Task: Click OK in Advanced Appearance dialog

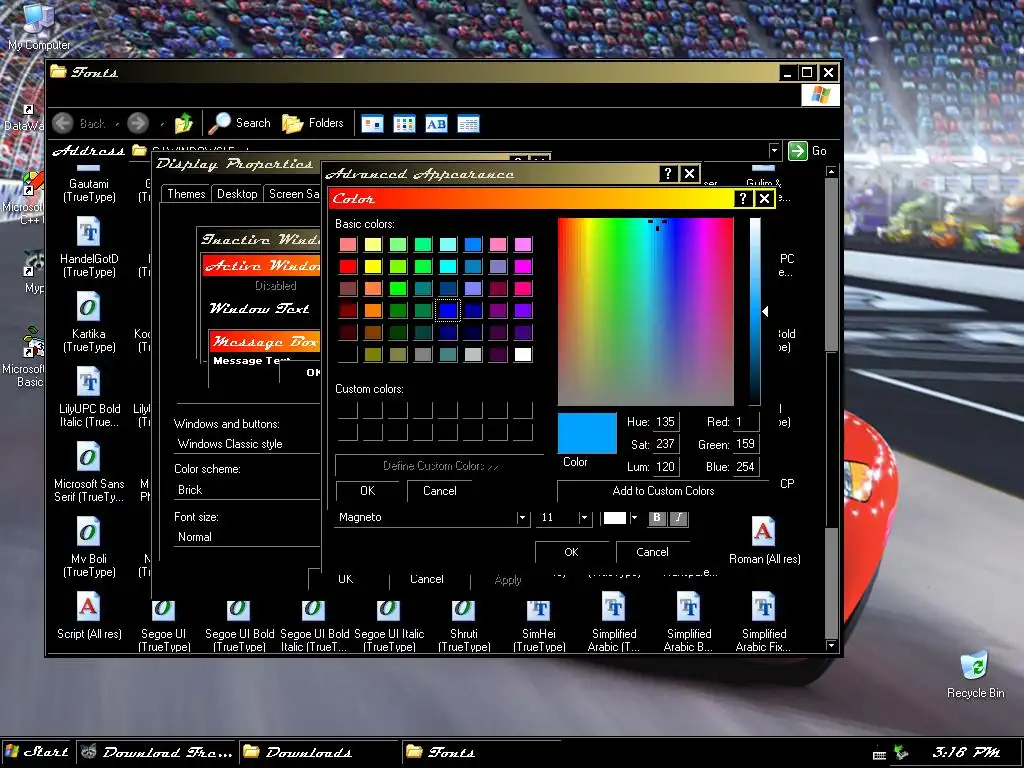Action: point(571,552)
